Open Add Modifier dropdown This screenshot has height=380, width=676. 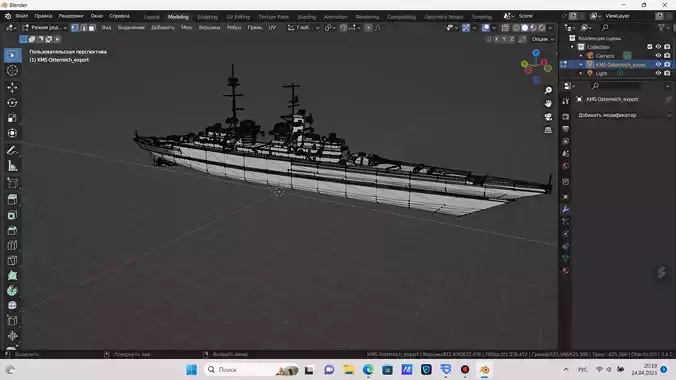tap(623, 115)
